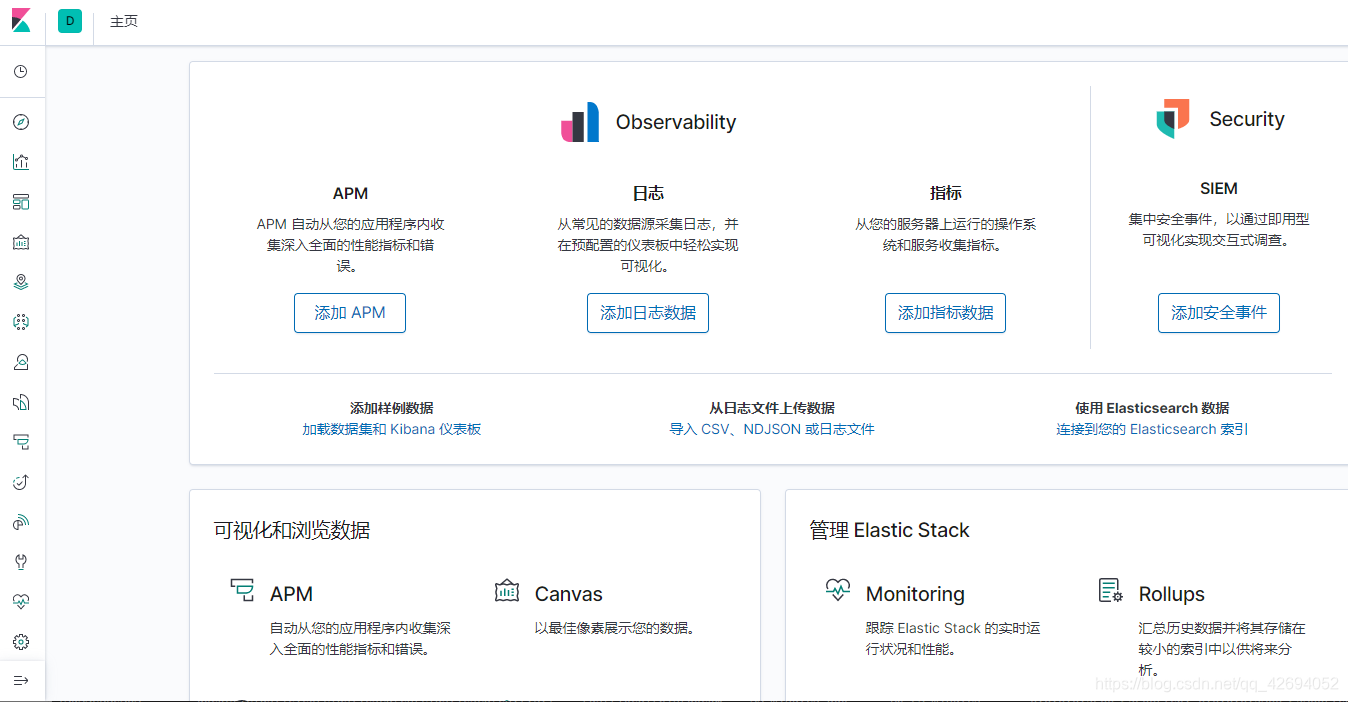1348x702 pixels.
Task: Click the Security shield logo
Action: [1173, 119]
